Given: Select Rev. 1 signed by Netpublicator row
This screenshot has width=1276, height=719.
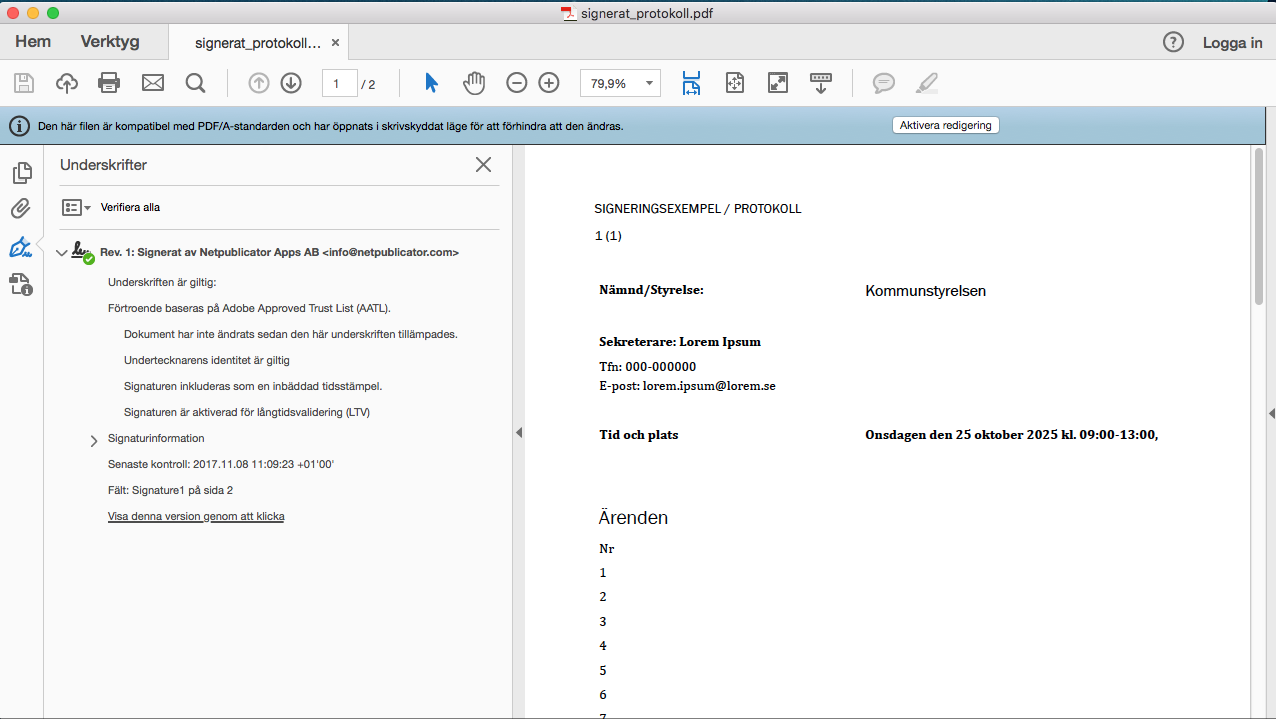Looking at the screenshot, I should pos(279,253).
